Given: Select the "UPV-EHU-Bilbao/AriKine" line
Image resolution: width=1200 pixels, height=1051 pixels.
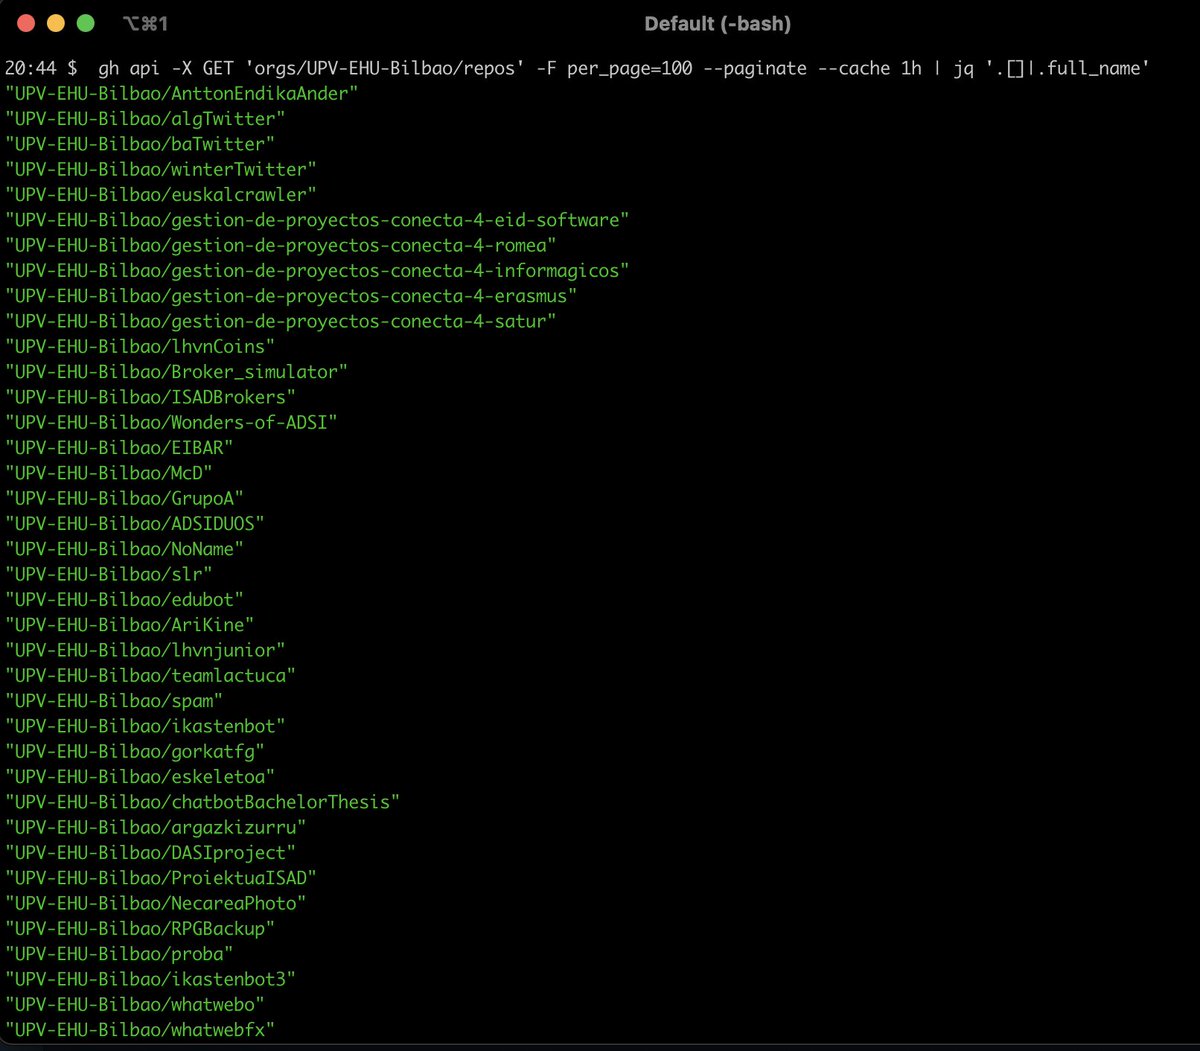Looking at the screenshot, I should tap(130, 625).
